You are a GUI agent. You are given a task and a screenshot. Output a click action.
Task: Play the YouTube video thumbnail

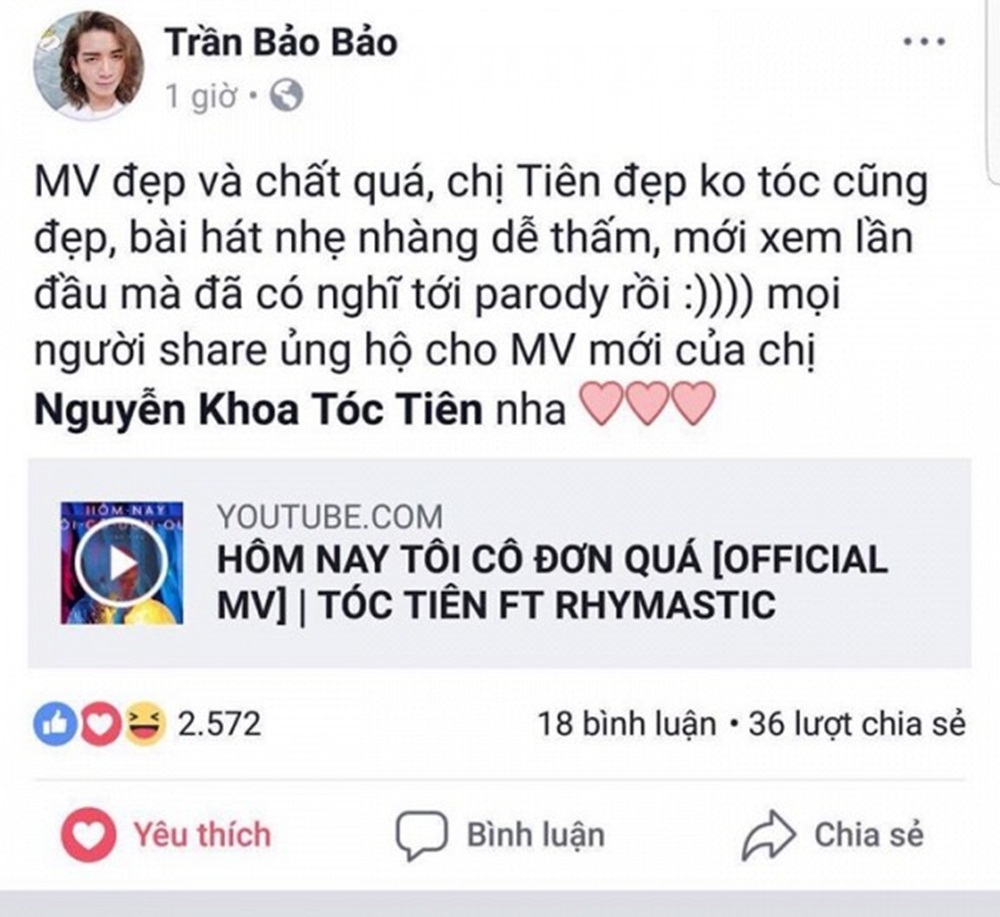(122, 563)
